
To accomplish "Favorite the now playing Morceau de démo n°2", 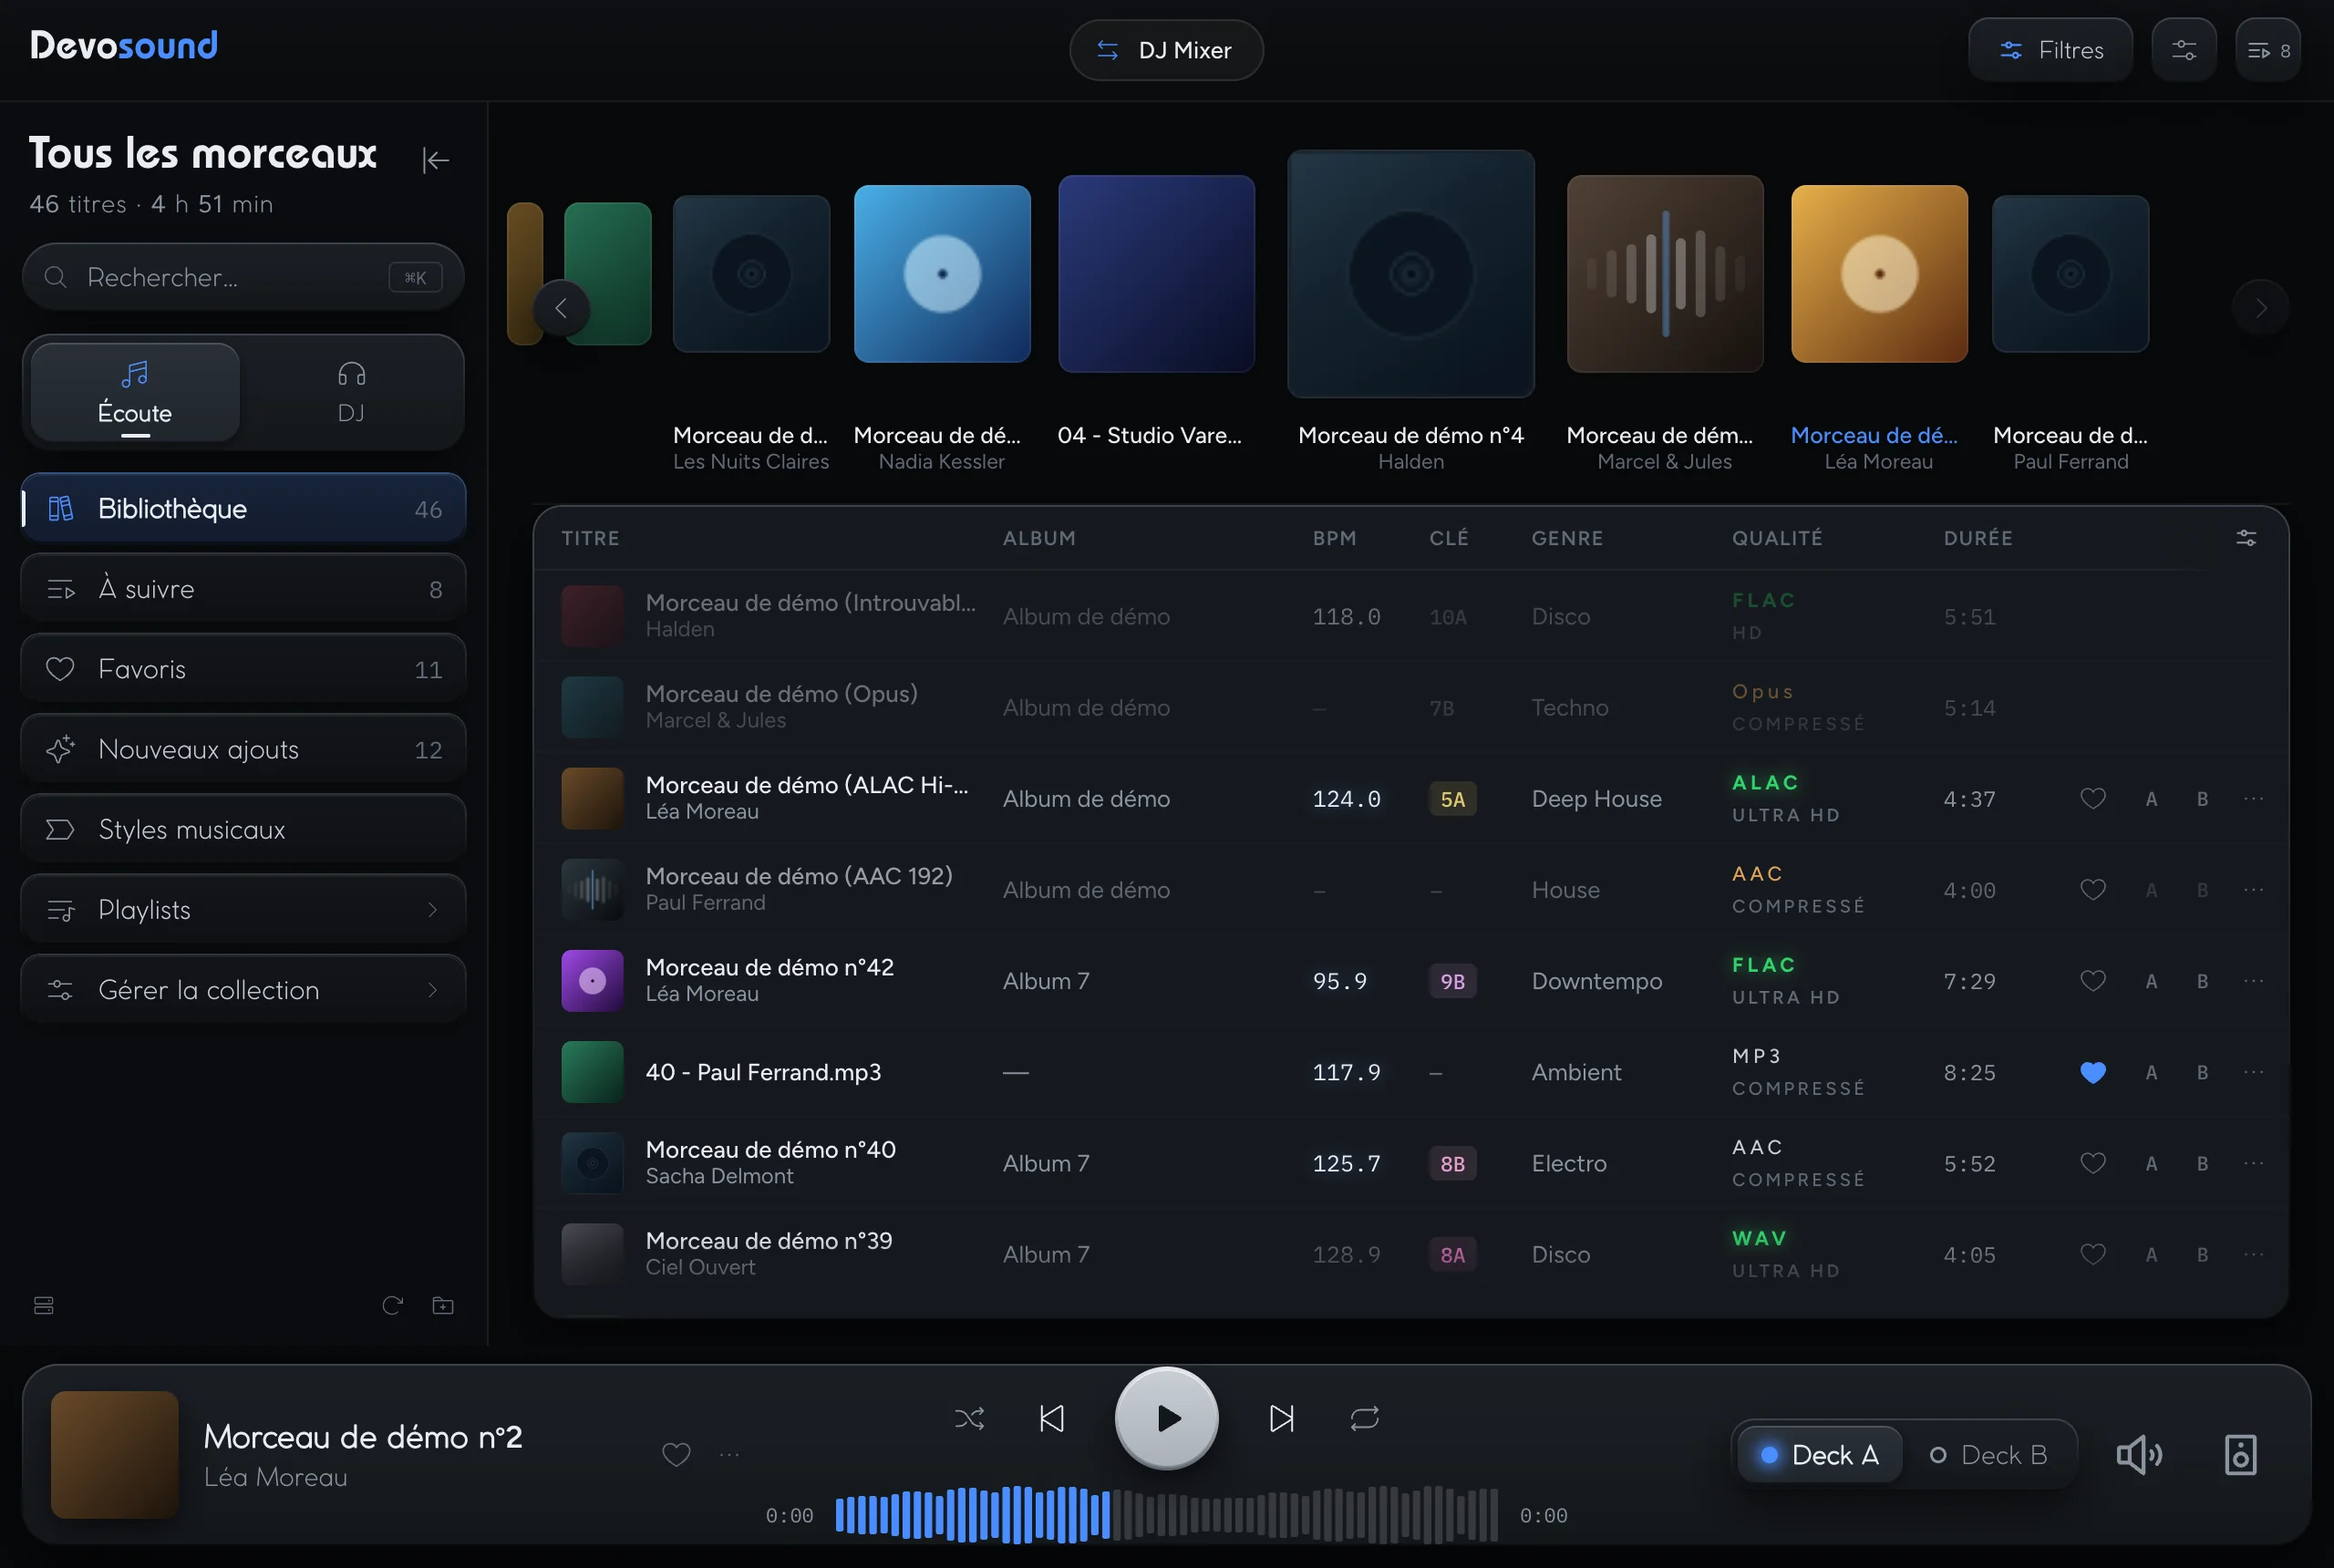I will (676, 1455).
